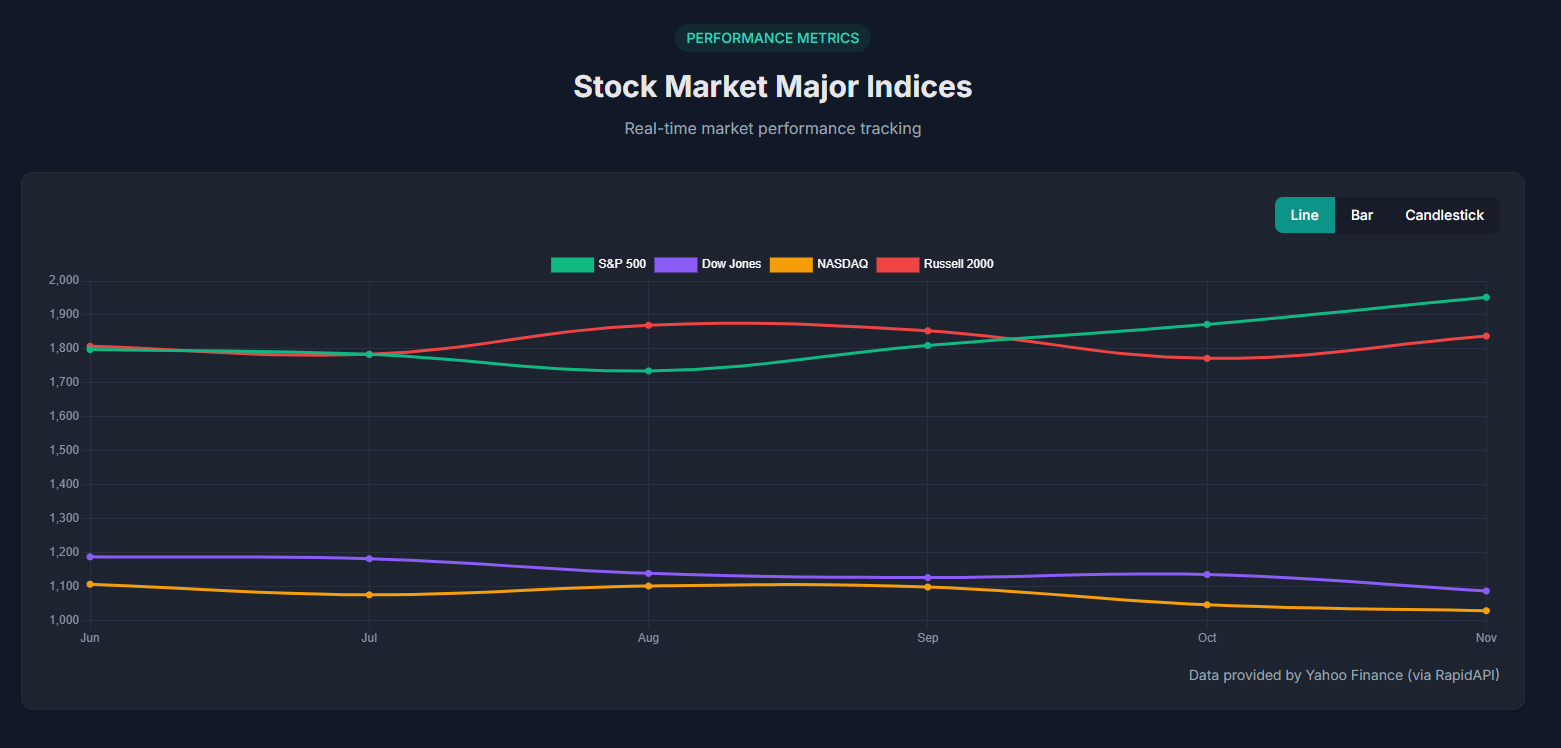Select Russell 2000 data point at Oct
Image resolution: width=1561 pixels, height=748 pixels.
tap(1207, 358)
